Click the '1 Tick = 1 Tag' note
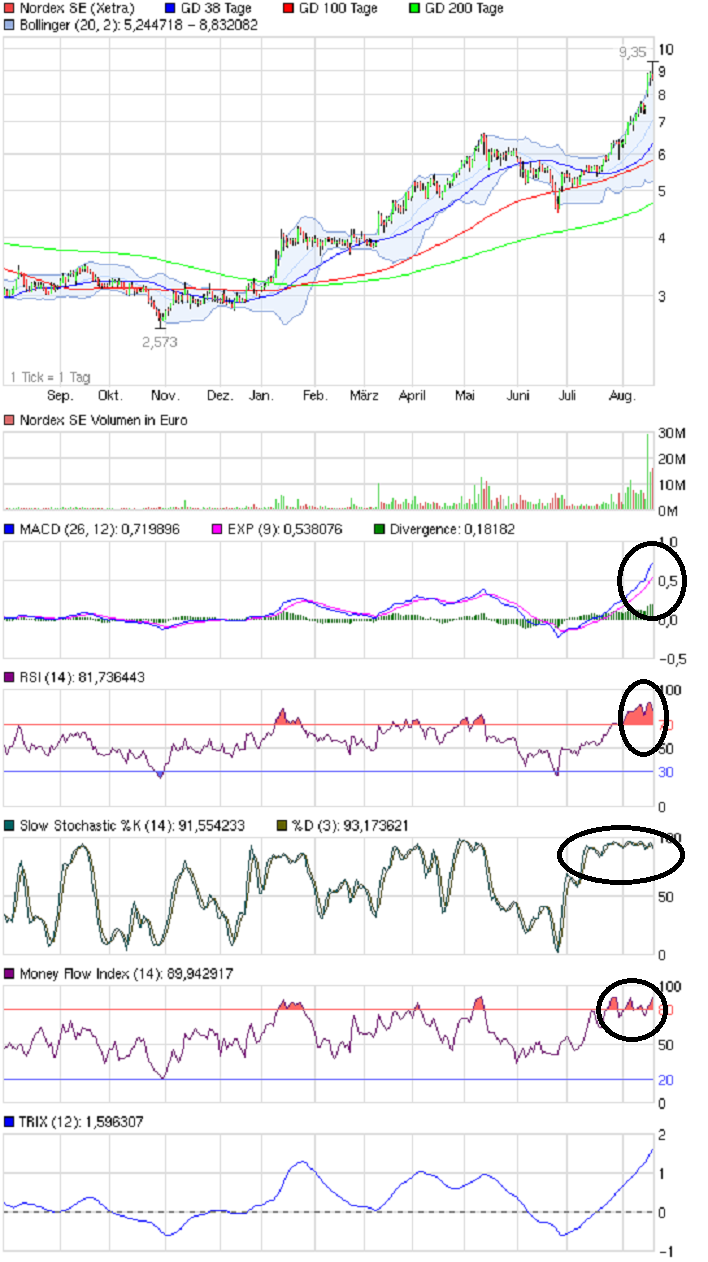708x1262 pixels. (x=50, y=377)
